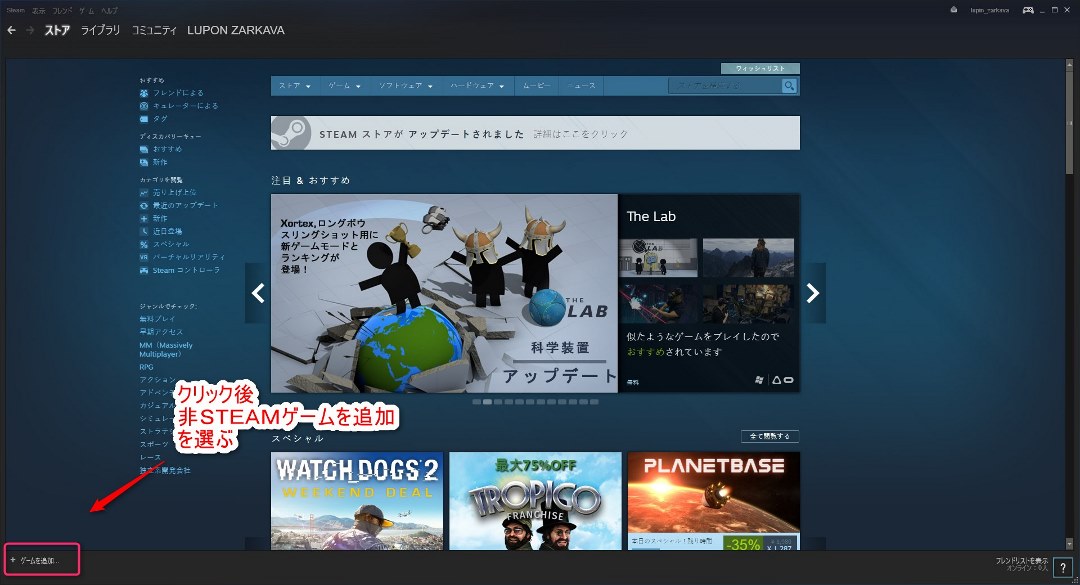The width and height of the screenshot is (1080, 585).
Task: Open the レース genre link
Action: click(150, 458)
